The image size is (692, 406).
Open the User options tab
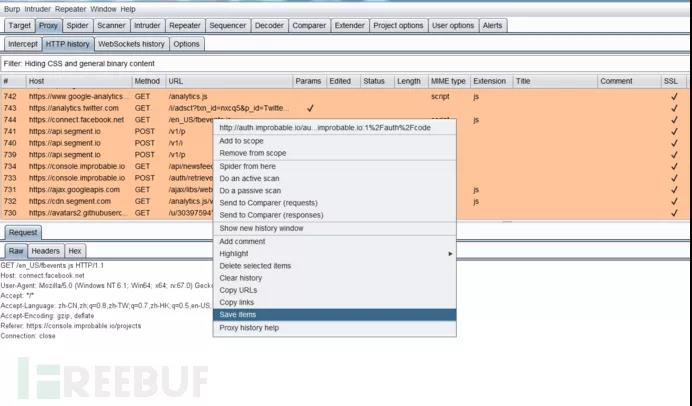[453, 26]
